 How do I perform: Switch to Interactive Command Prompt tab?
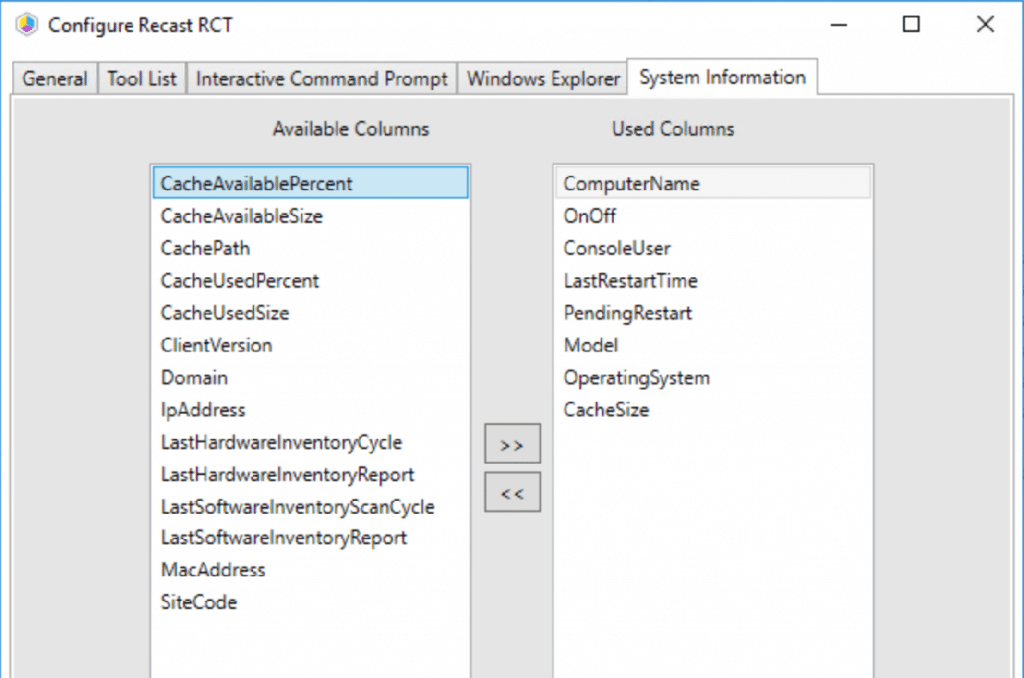321,78
